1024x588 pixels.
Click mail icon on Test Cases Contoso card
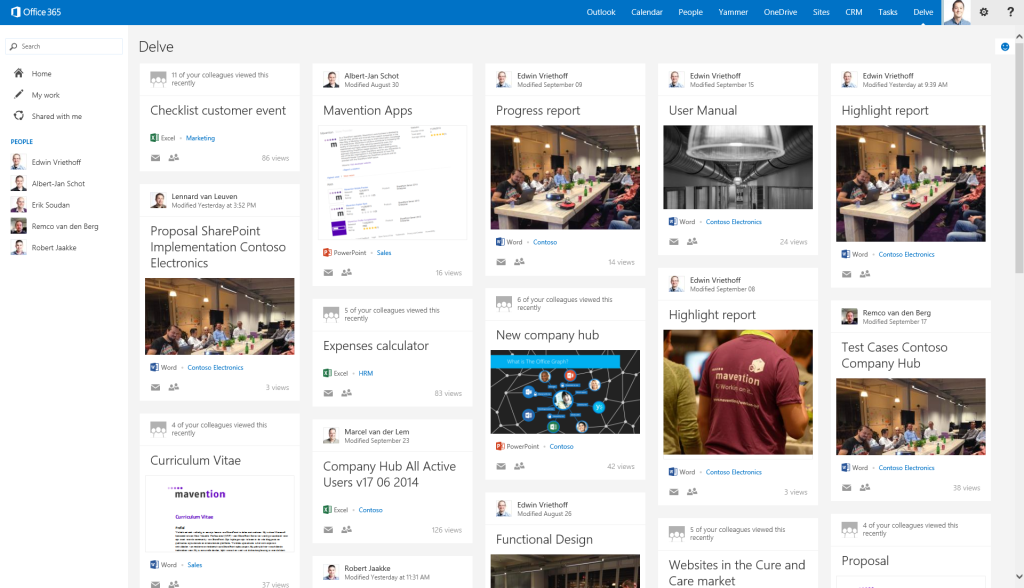pyautogui.click(x=846, y=487)
